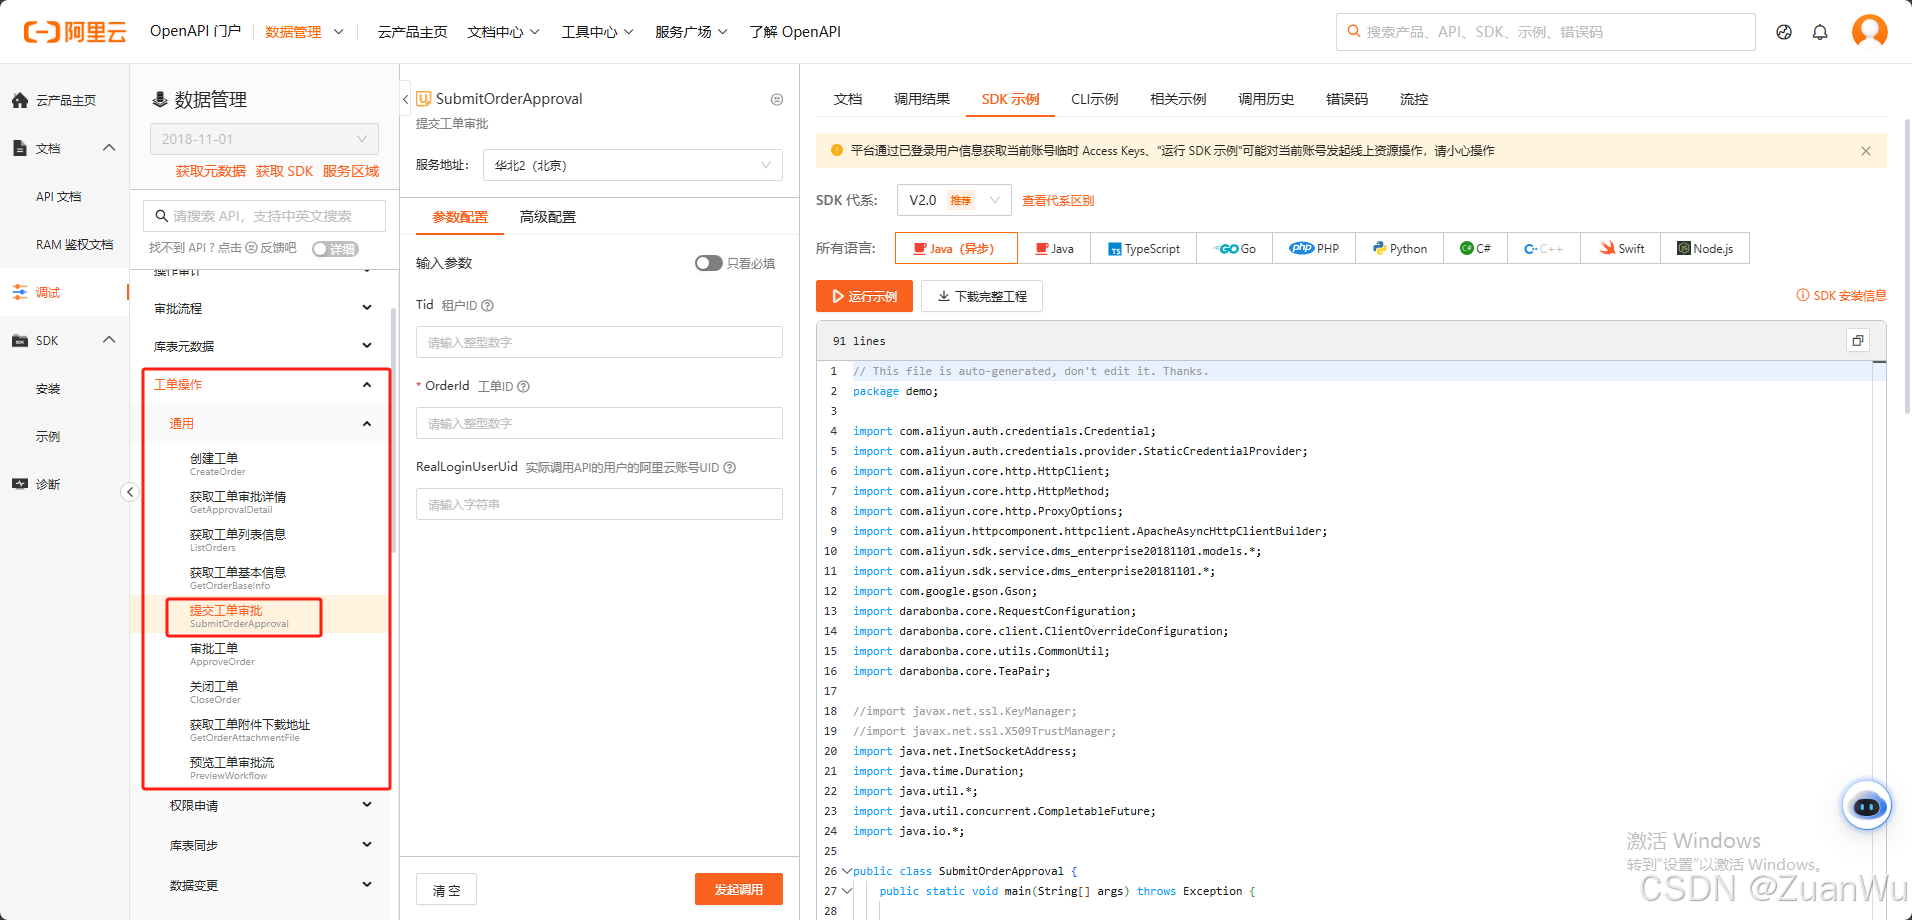
Task: Click the help icon next to OrderId 工单ID
Action: click(524, 386)
